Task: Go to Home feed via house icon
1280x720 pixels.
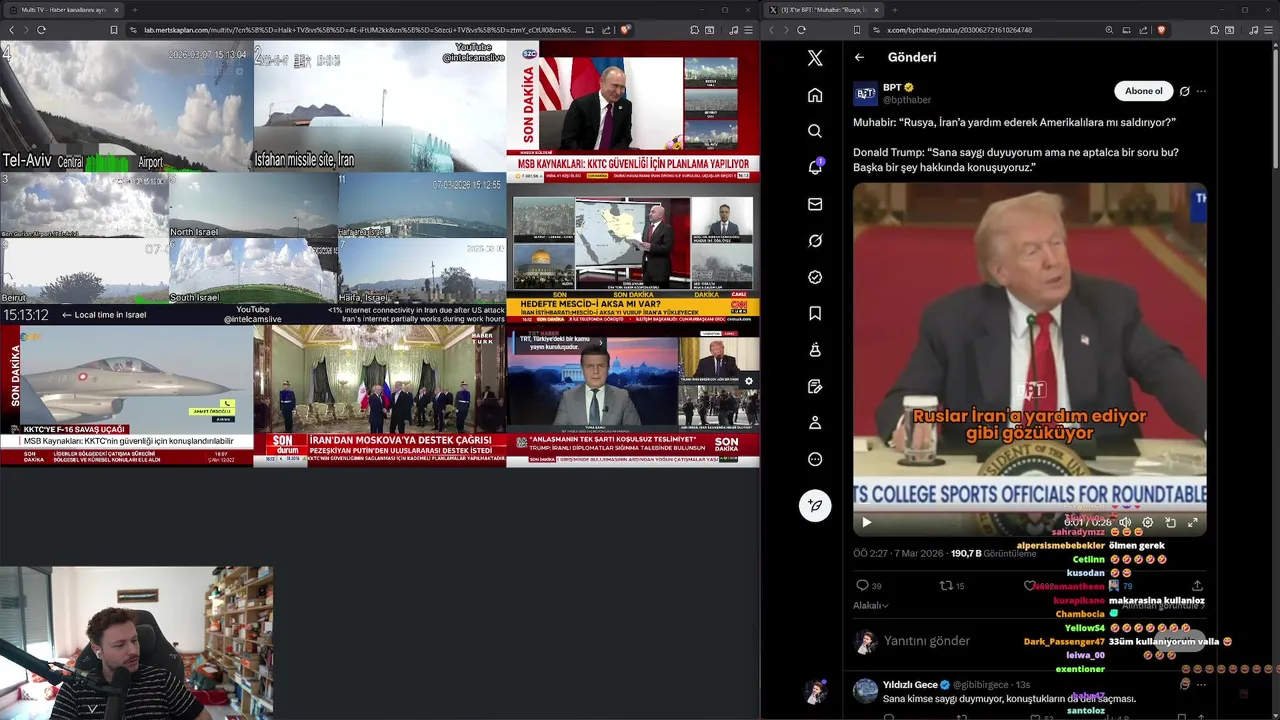Action: [815, 95]
